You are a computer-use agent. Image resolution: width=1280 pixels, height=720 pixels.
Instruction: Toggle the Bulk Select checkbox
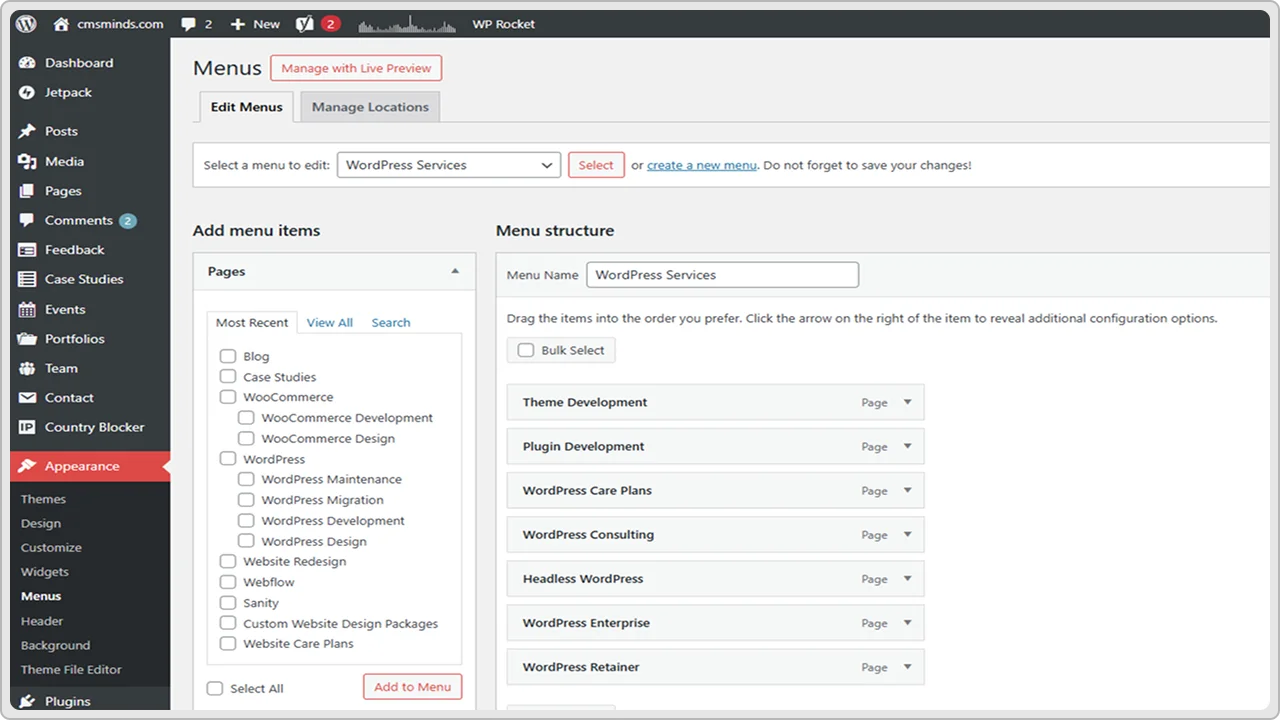[526, 350]
